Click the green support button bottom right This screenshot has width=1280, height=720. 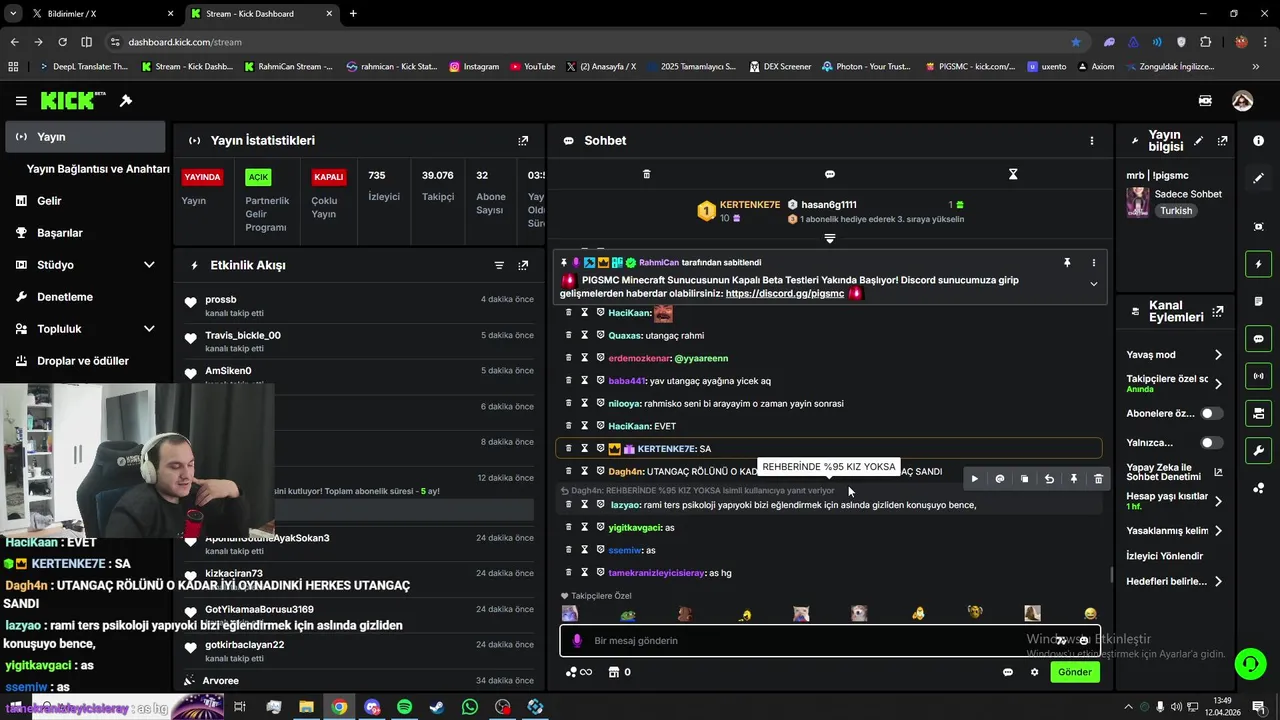pos(1249,662)
